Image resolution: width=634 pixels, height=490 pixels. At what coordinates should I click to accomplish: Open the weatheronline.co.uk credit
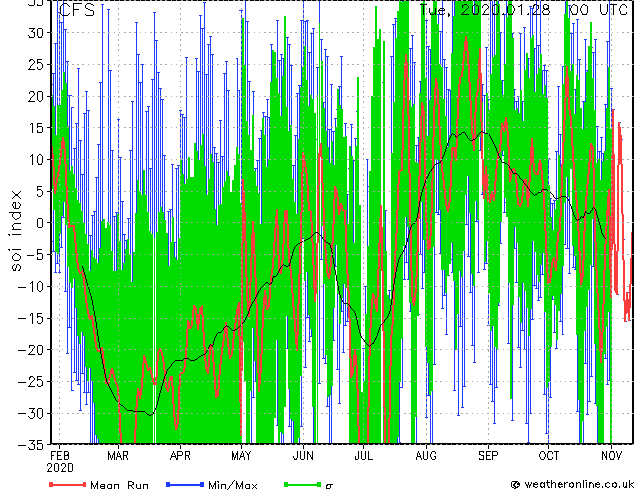click(579, 484)
